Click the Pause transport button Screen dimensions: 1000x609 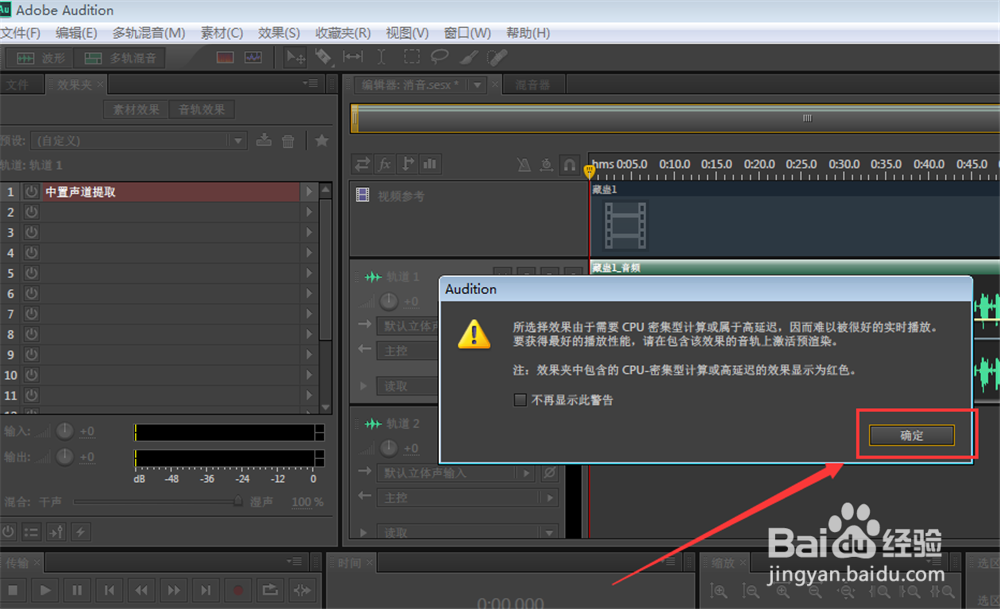coord(77,591)
